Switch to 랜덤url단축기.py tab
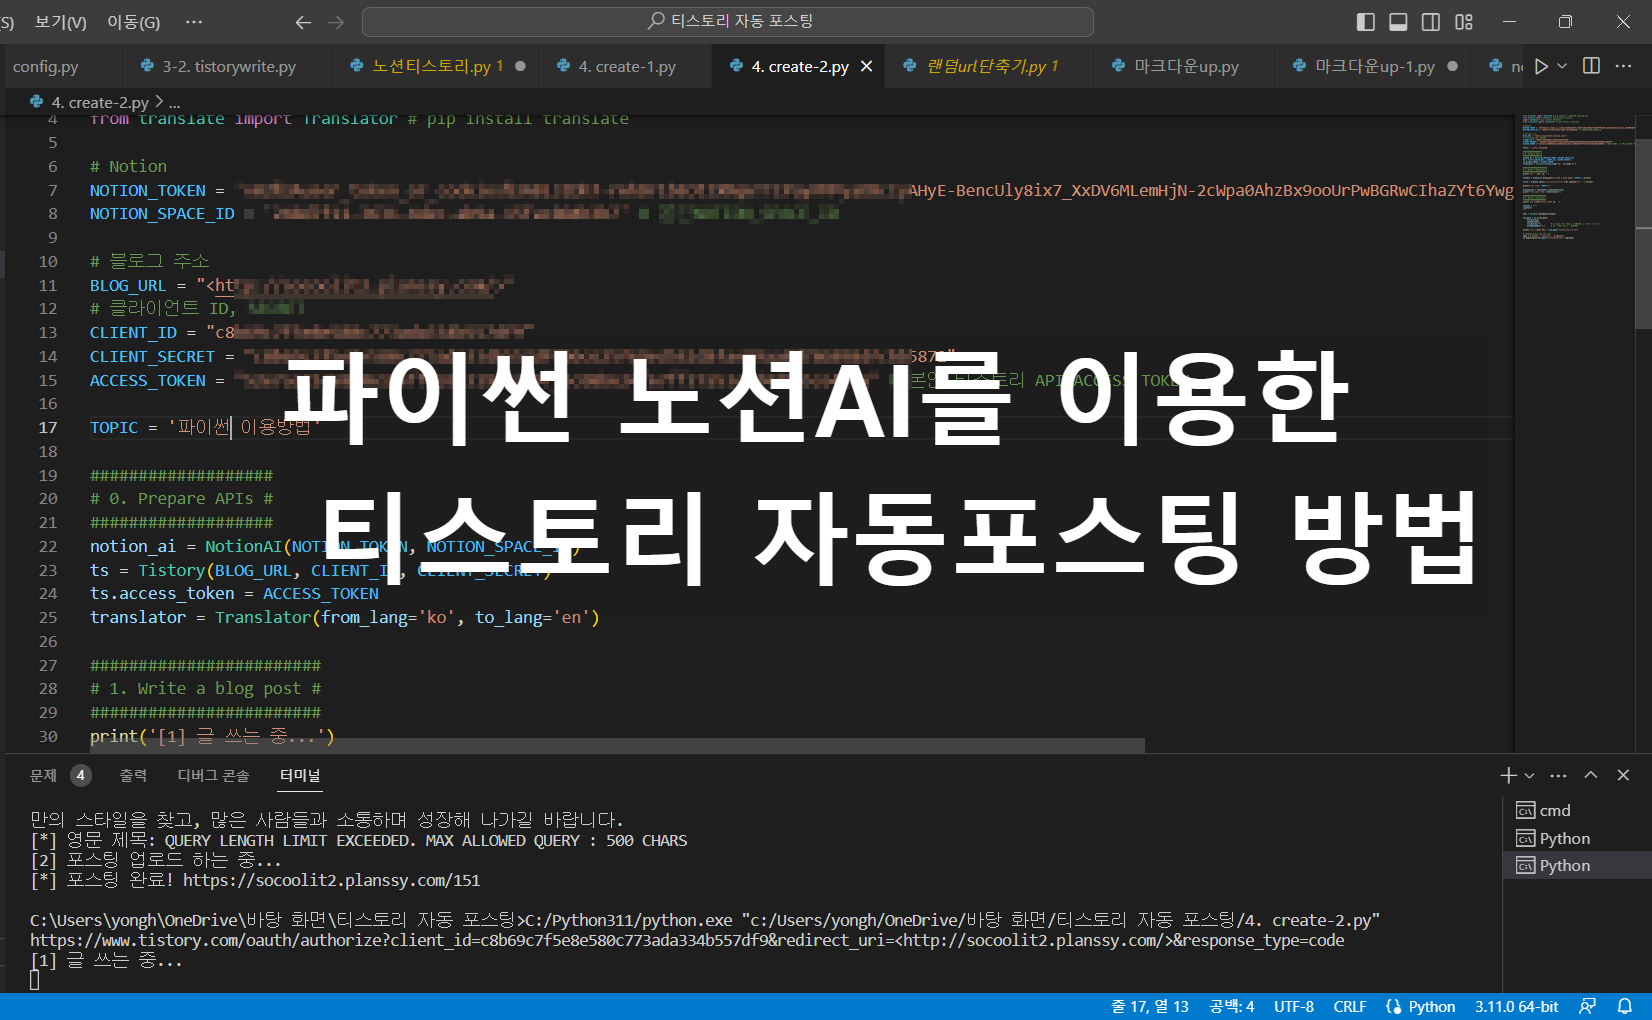The width and height of the screenshot is (1652, 1020). pyautogui.click(x=991, y=66)
